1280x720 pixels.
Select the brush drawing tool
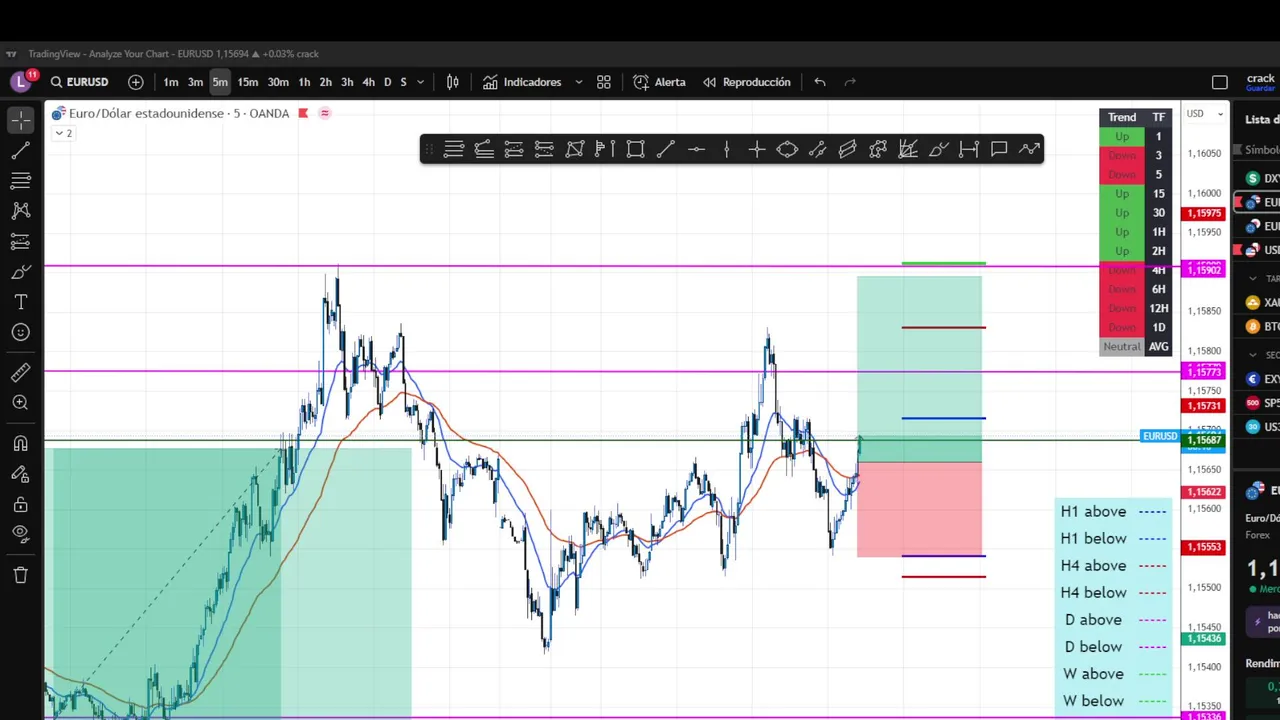tap(21, 272)
